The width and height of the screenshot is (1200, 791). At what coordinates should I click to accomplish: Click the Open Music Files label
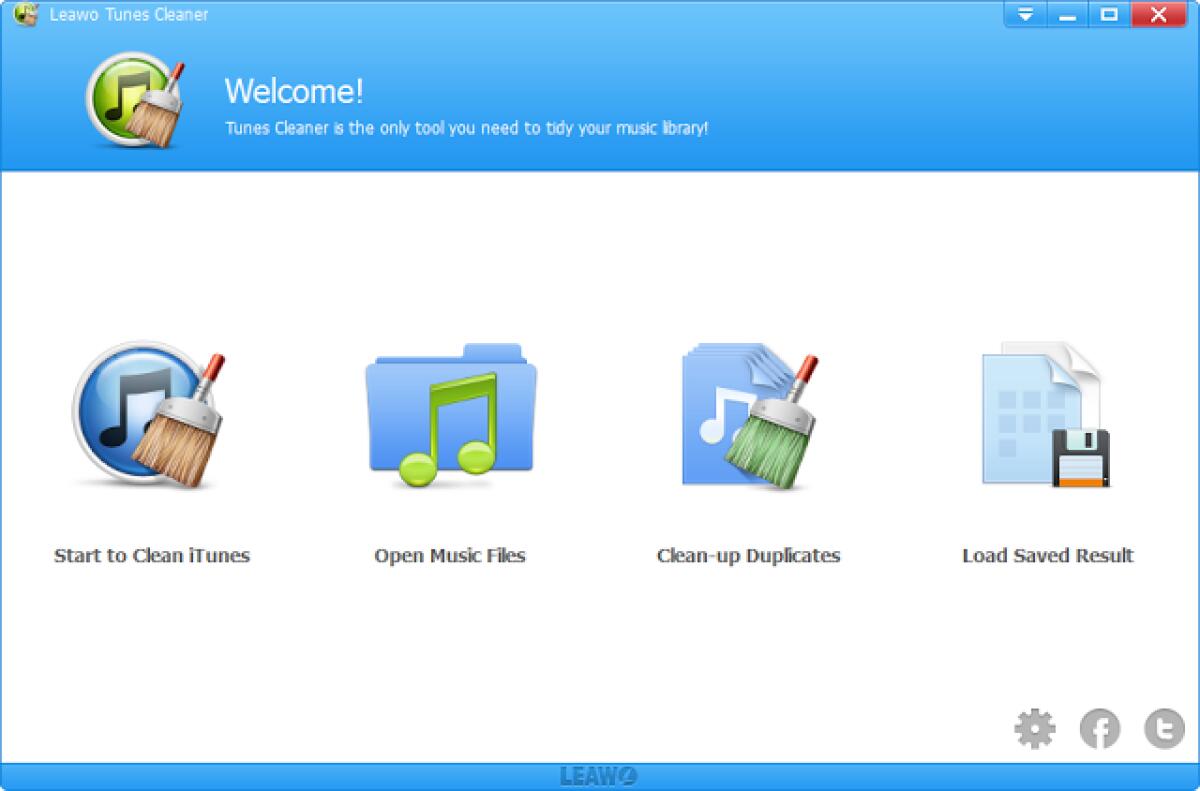tap(451, 556)
